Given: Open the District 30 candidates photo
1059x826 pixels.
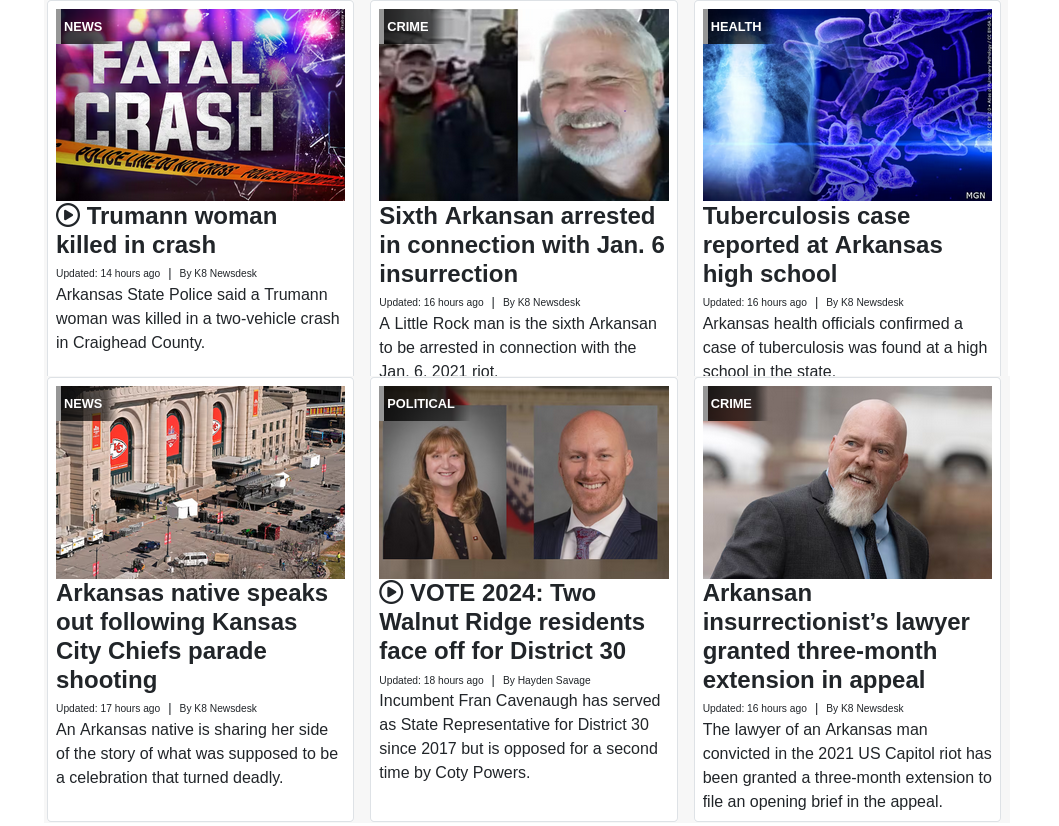Looking at the screenshot, I should pos(524,482).
